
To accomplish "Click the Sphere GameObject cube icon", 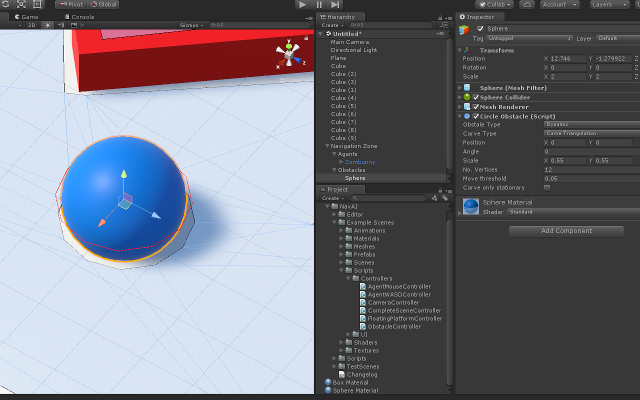I will click(464, 29).
